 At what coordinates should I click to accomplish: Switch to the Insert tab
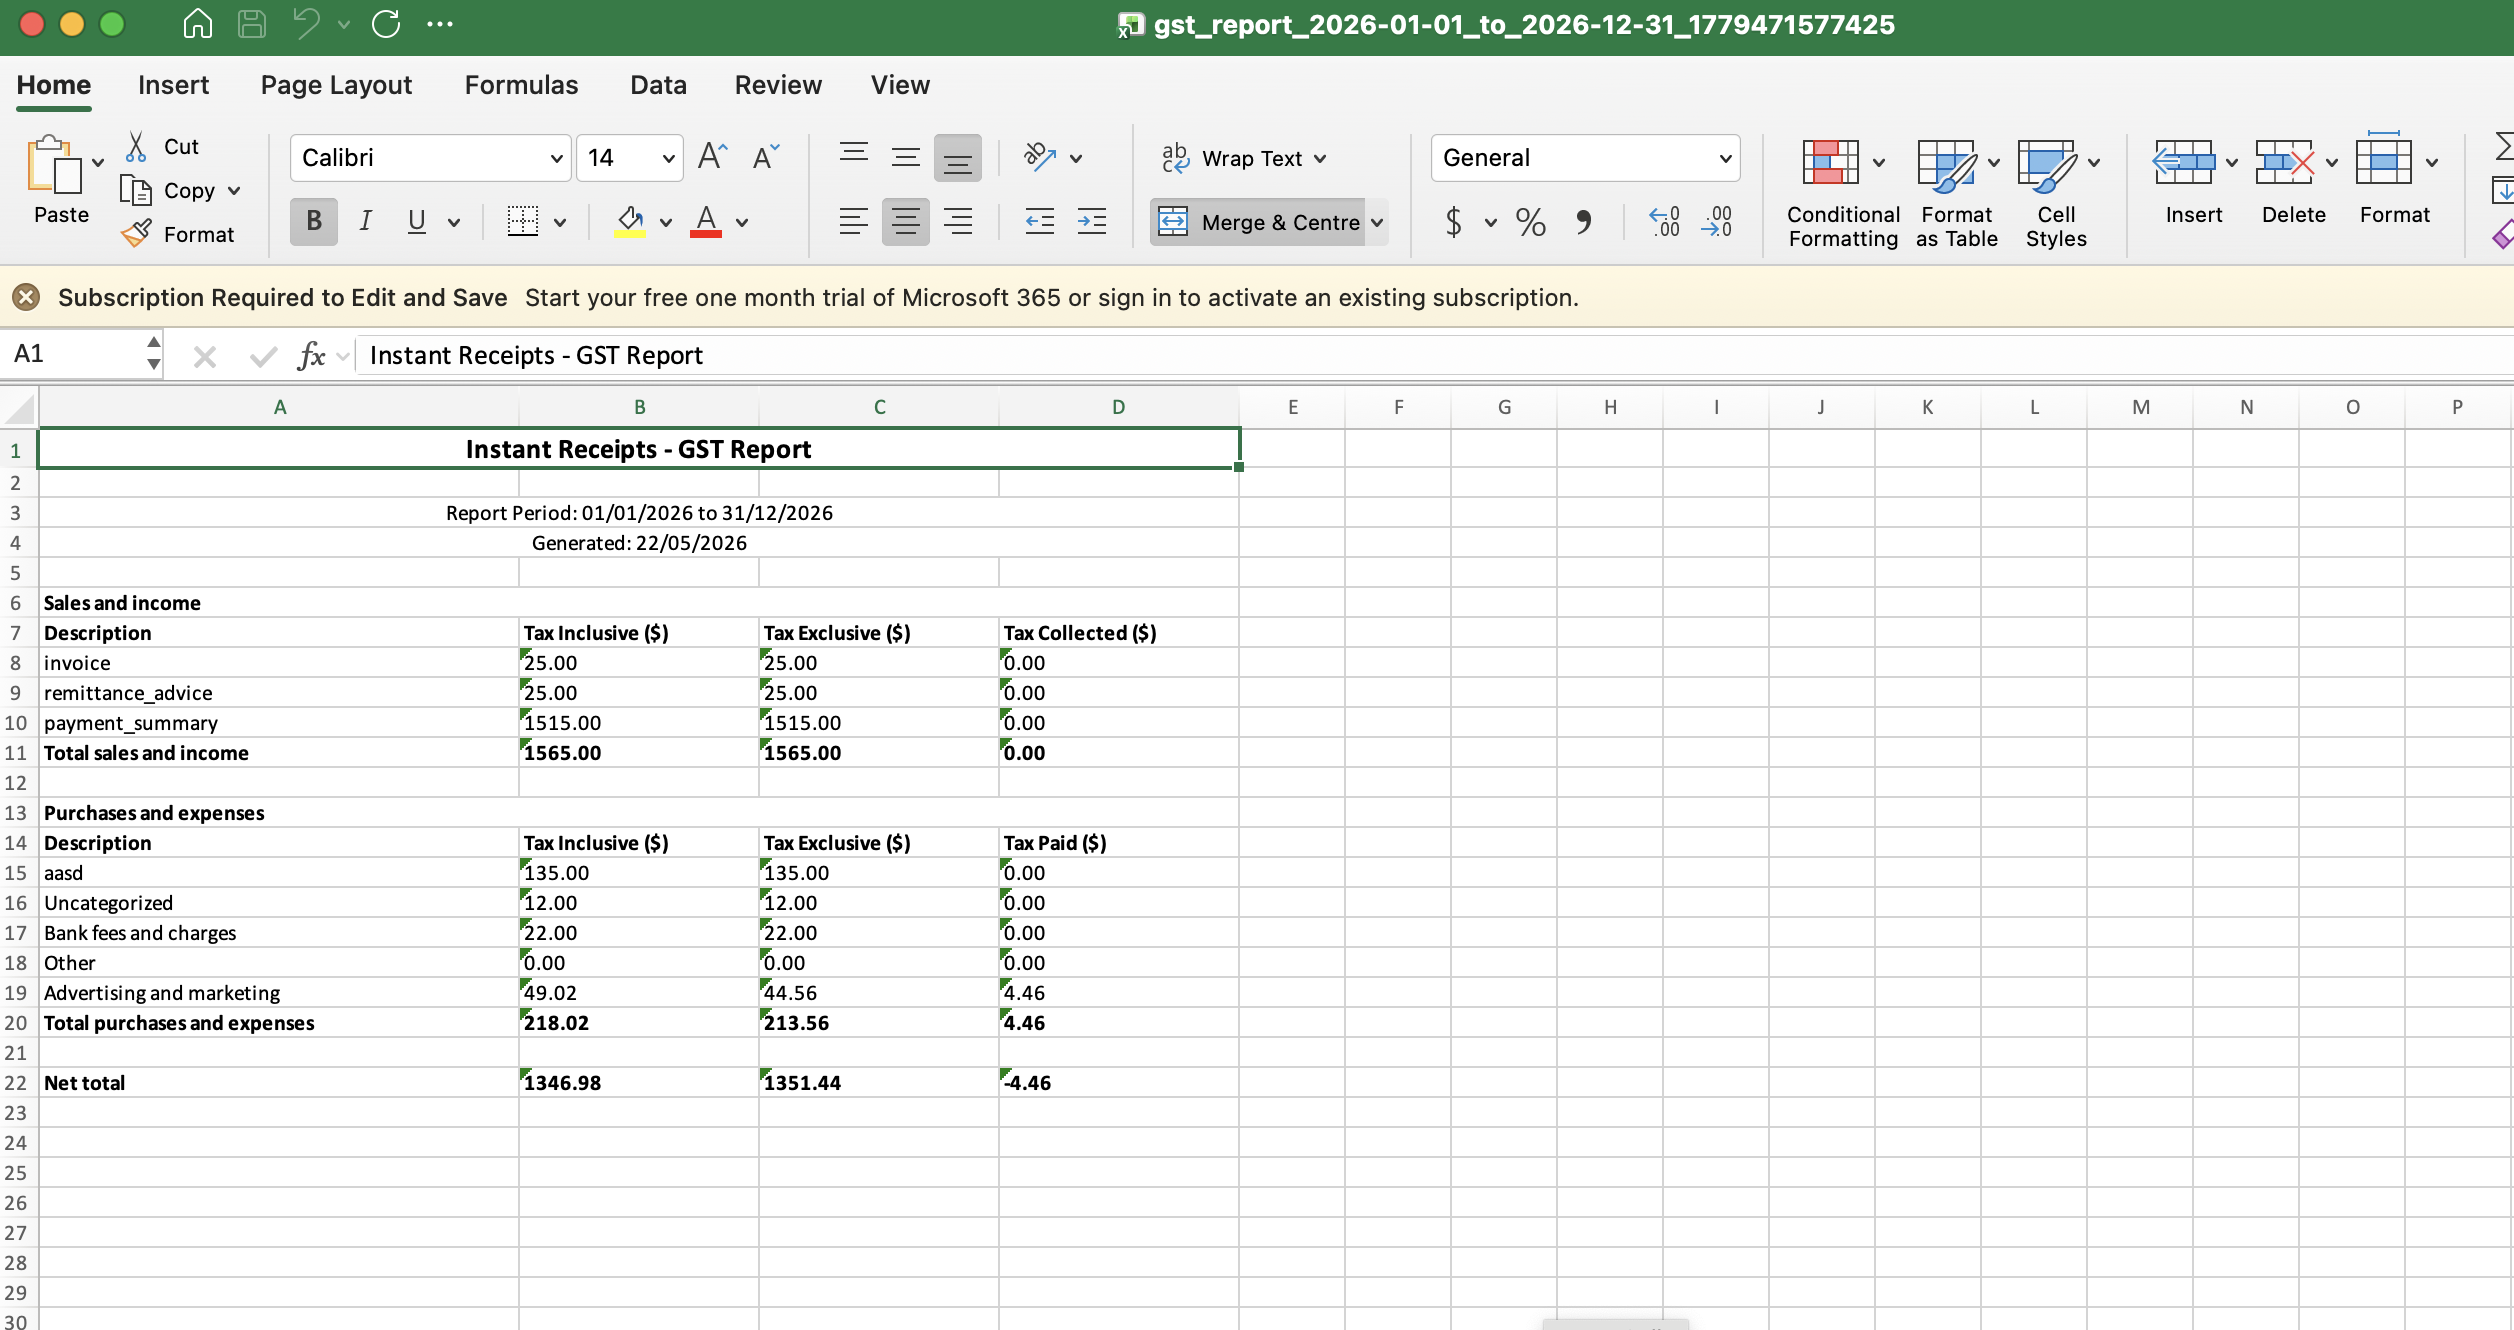point(173,85)
